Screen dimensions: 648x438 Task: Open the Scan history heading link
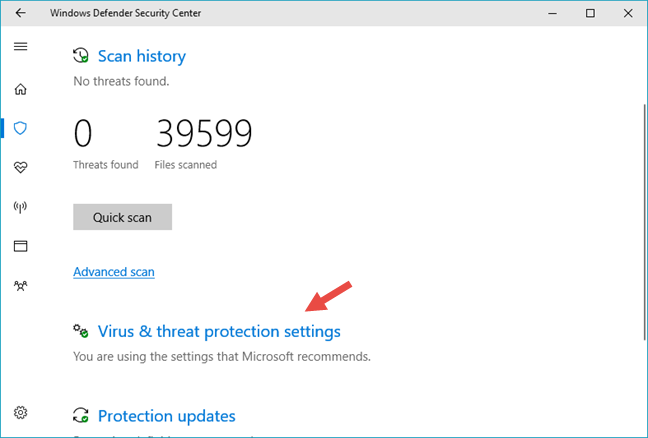click(142, 56)
